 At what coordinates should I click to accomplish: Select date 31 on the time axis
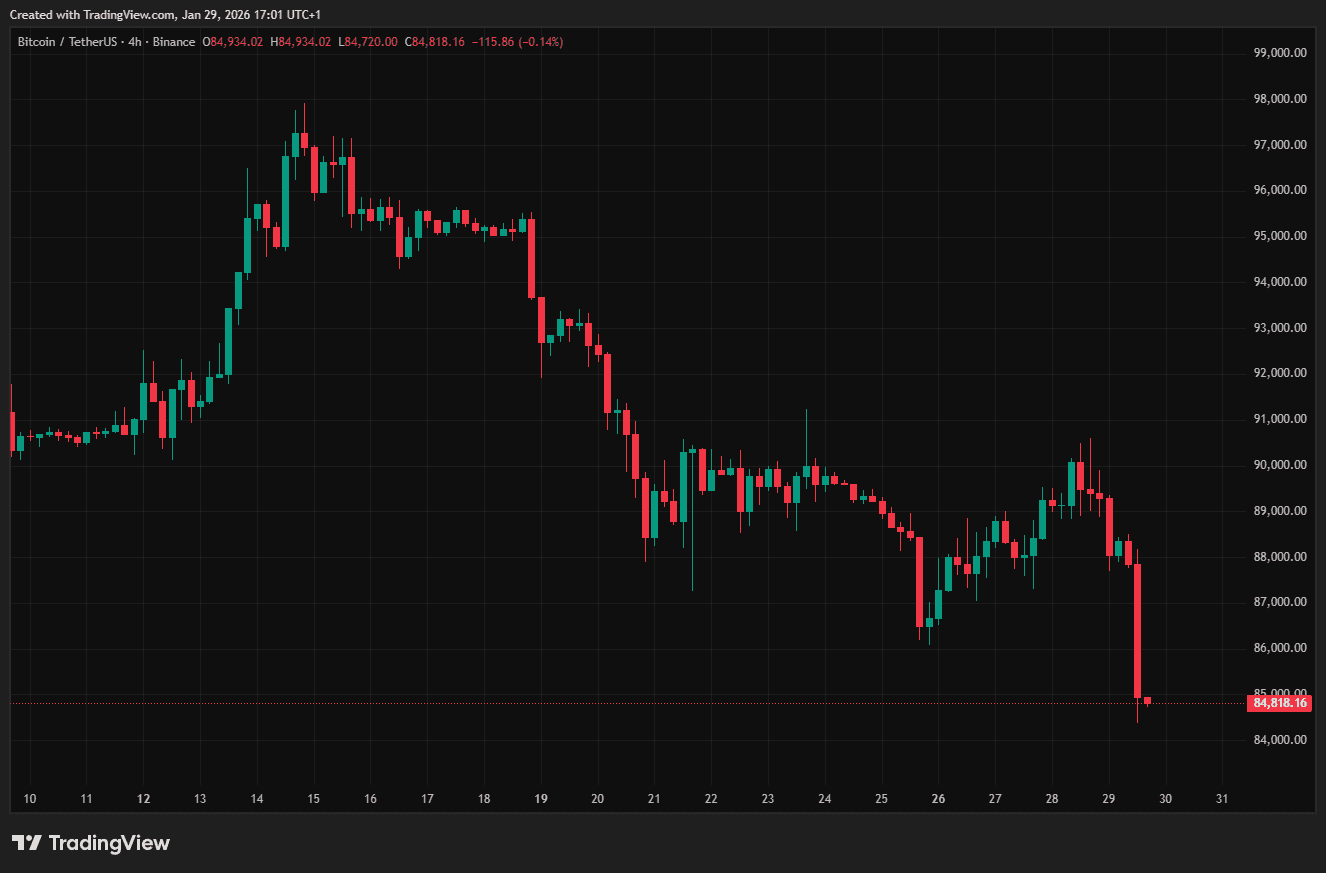pyautogui.click(x=1222, y=799)
